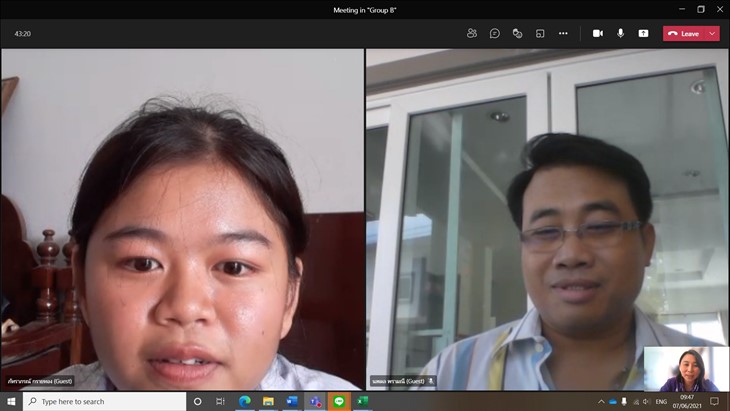The width and height of the screenshot is (730, 411).
Task: Open the reactions and raise hand icon
Action: tap(517, 33)
